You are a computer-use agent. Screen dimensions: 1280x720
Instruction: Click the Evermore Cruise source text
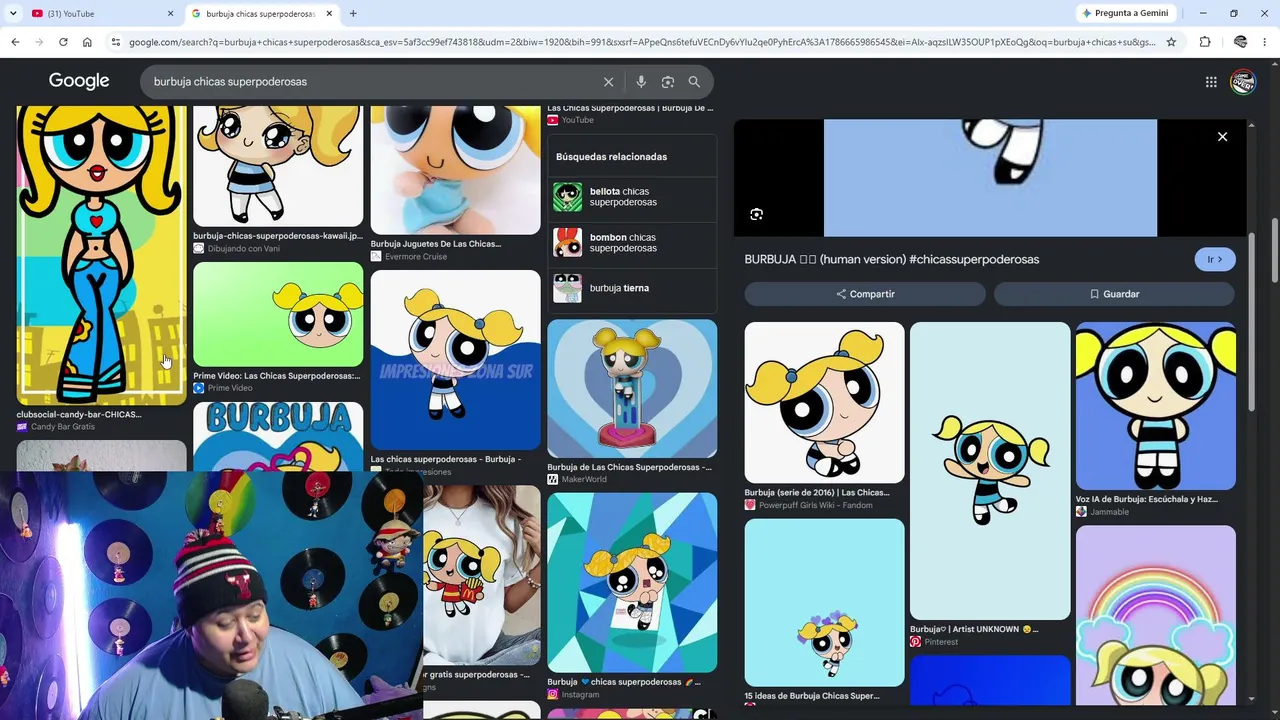coord(415,257)
